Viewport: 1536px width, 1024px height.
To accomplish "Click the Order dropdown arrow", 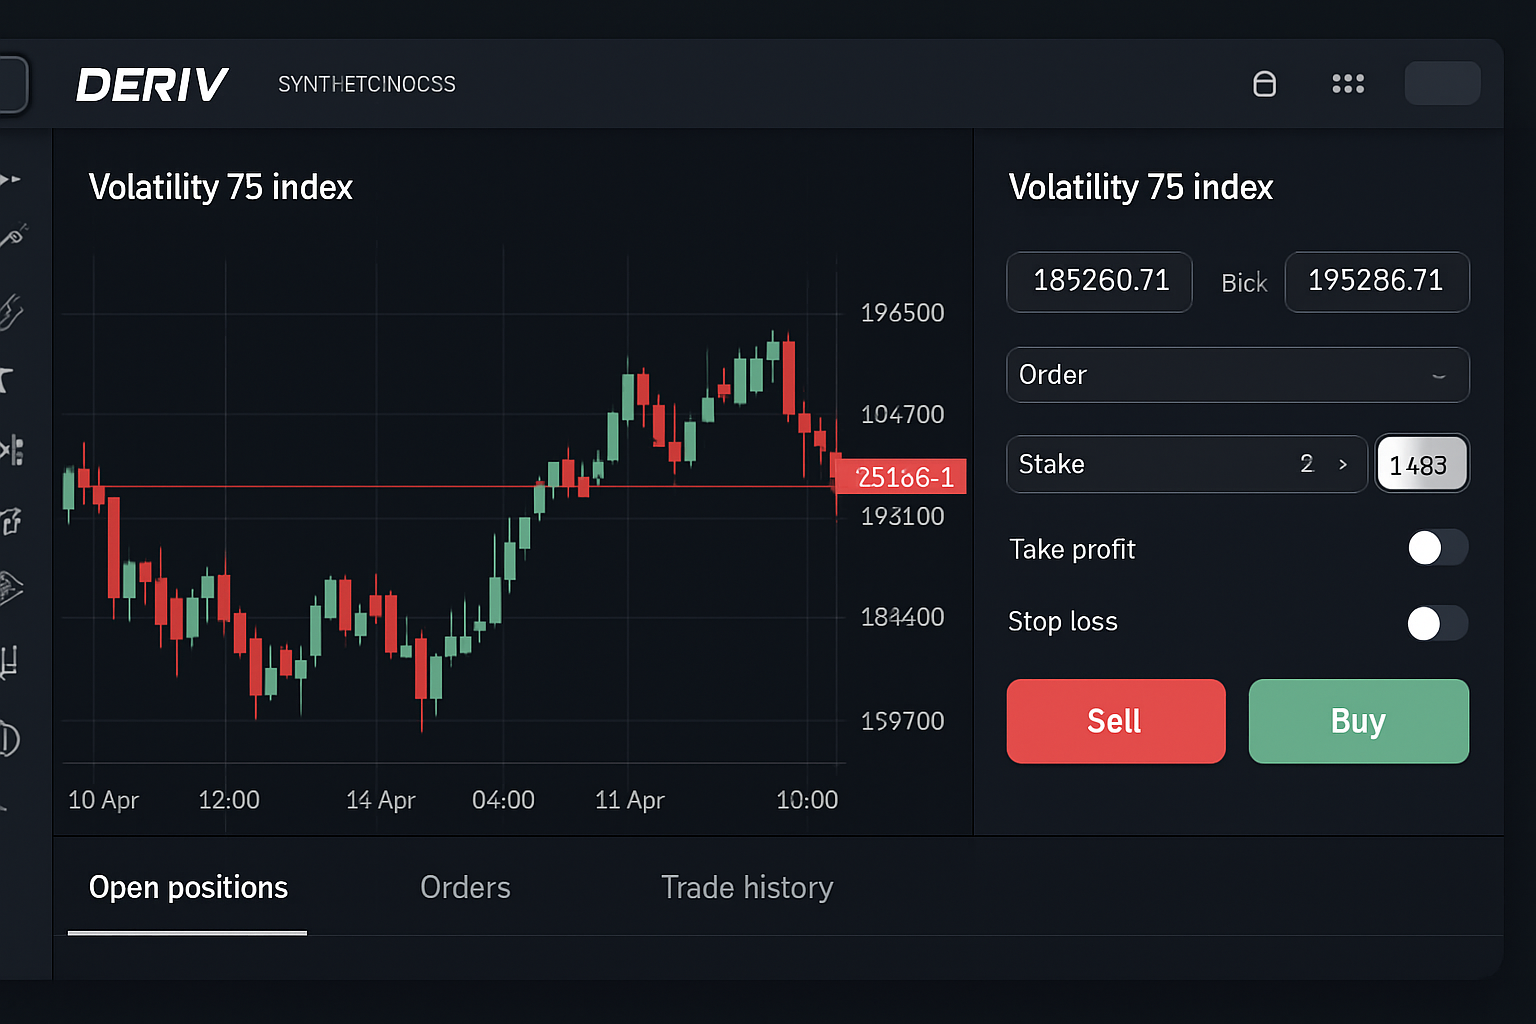I will [1439, 375].
